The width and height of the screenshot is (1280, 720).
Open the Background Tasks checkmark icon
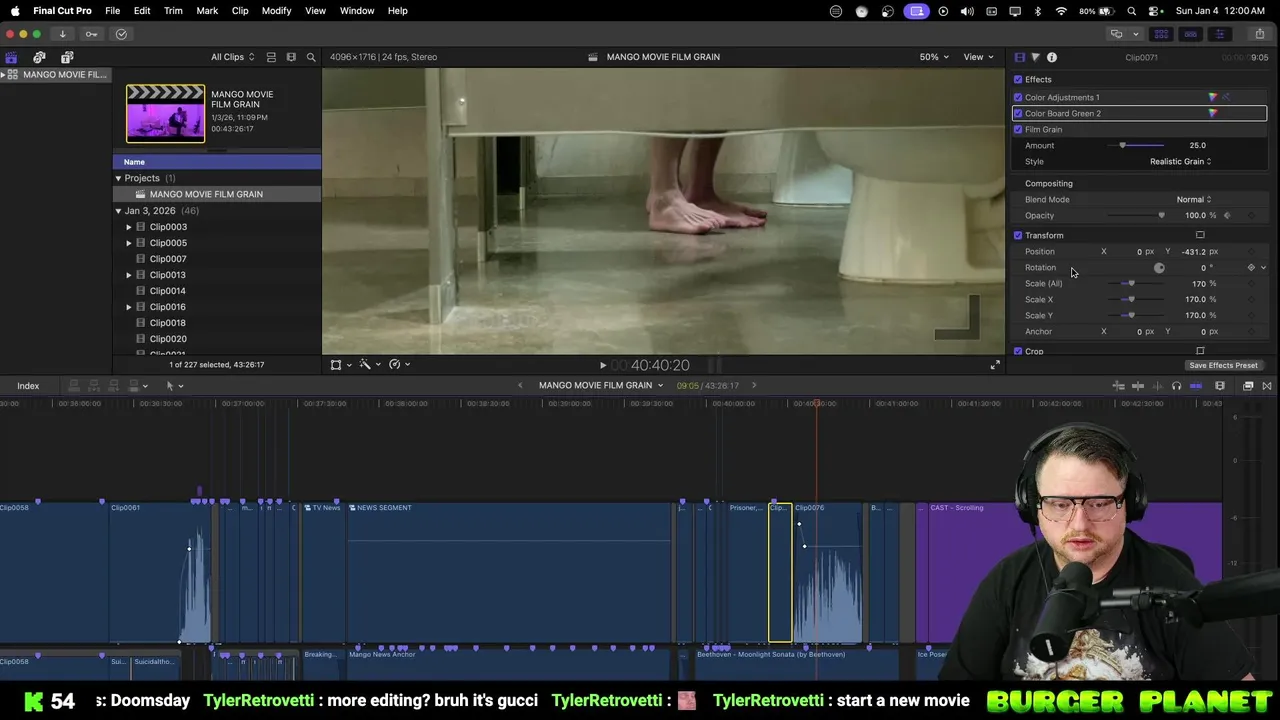pos(121,34)
